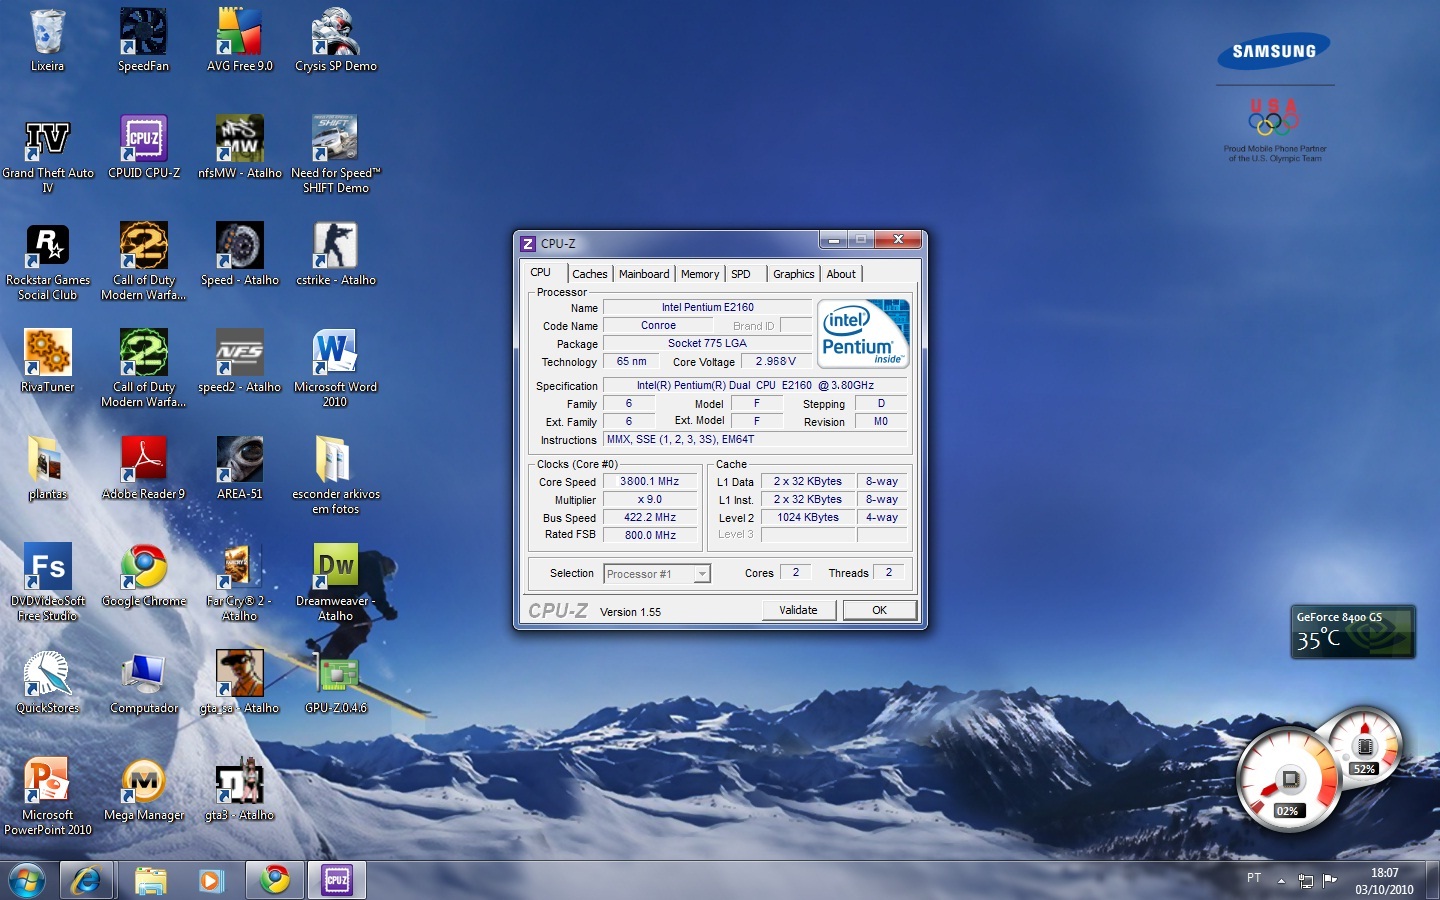Launch Internet Explorer from the taskbar
This screenshot has width=1440, height=900.
pyautogui.click(x=86, y=880)
